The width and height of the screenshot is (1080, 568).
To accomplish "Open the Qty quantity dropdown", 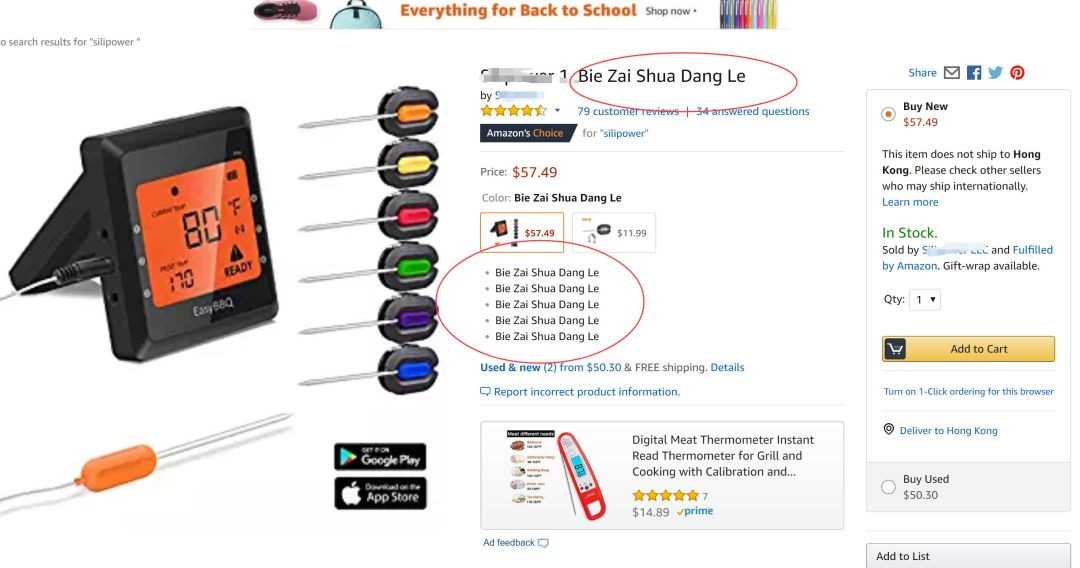I will coord(924,299).
